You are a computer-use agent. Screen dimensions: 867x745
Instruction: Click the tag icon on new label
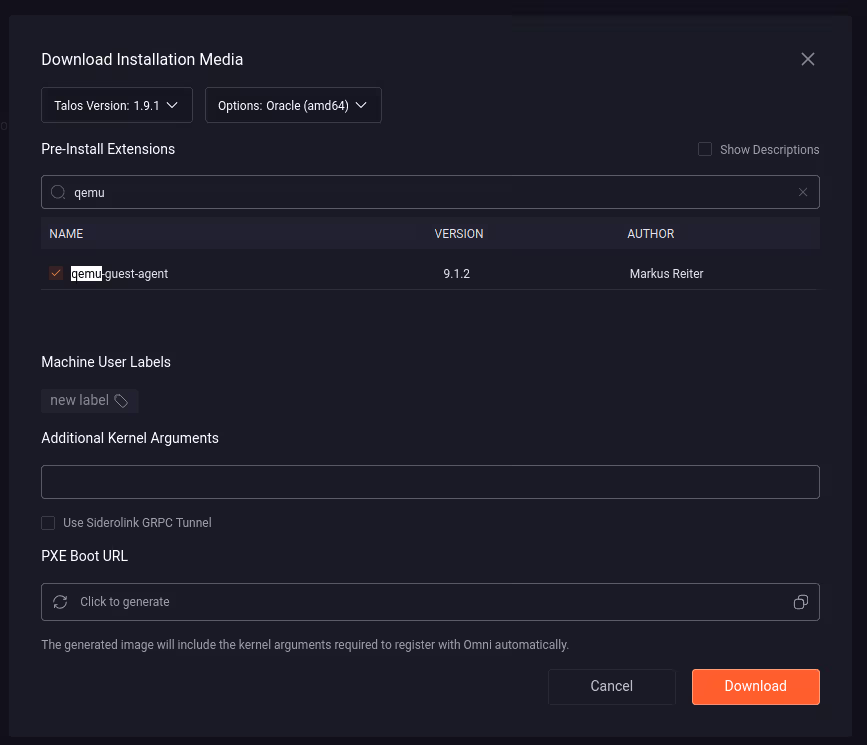pyautogui.click(x=121, y=401)
